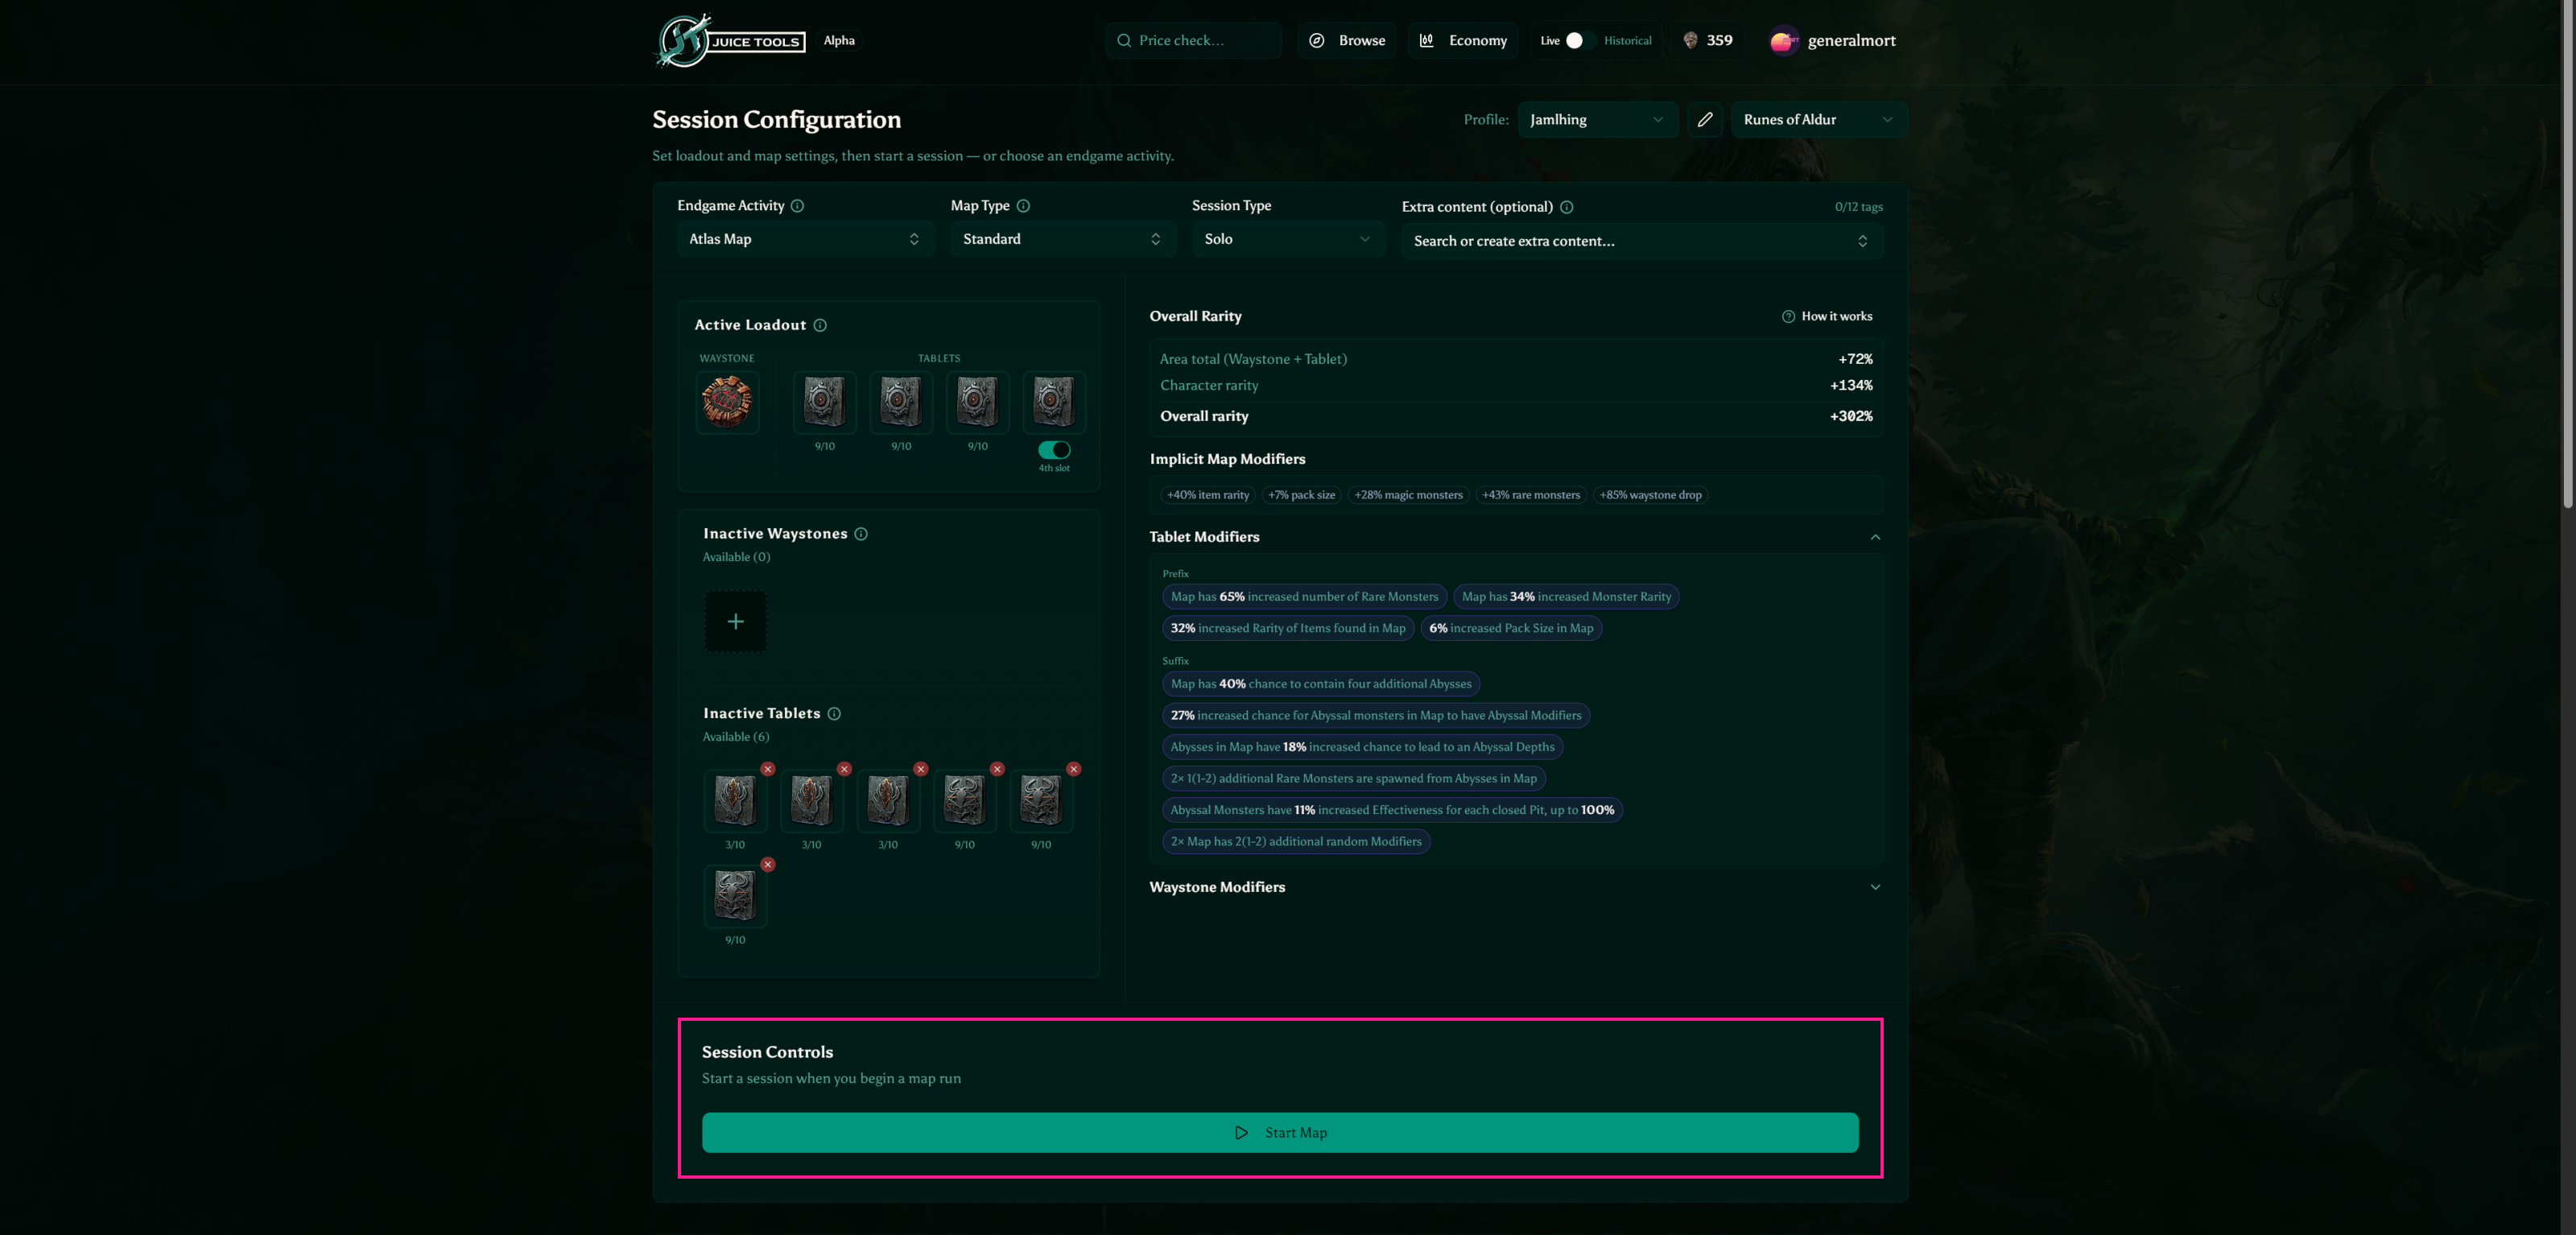Select the active waystone icon
This screenshot has width=2576, height=1235.
click(x=727, y=402)
